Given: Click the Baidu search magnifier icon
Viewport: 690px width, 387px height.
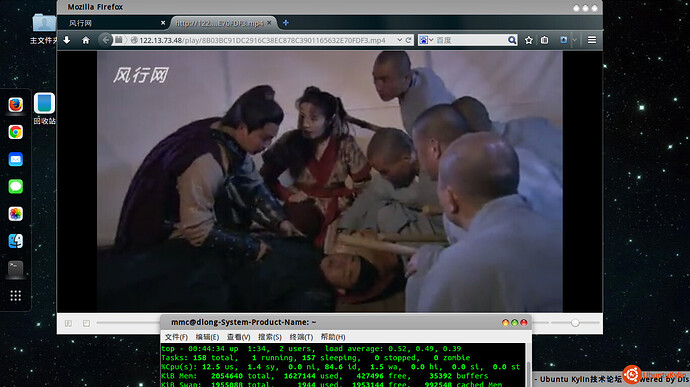Looking at the screenshot, I should [512, 40].
